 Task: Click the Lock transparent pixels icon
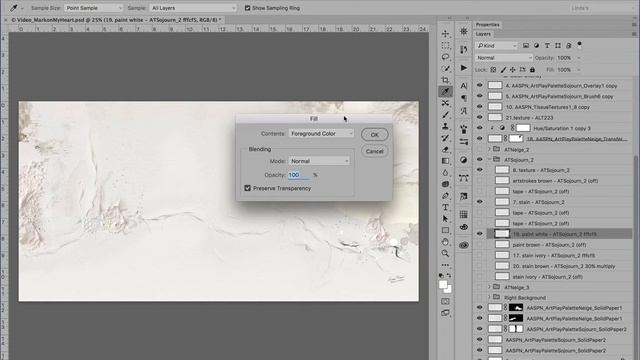click(x=493, y=70)
